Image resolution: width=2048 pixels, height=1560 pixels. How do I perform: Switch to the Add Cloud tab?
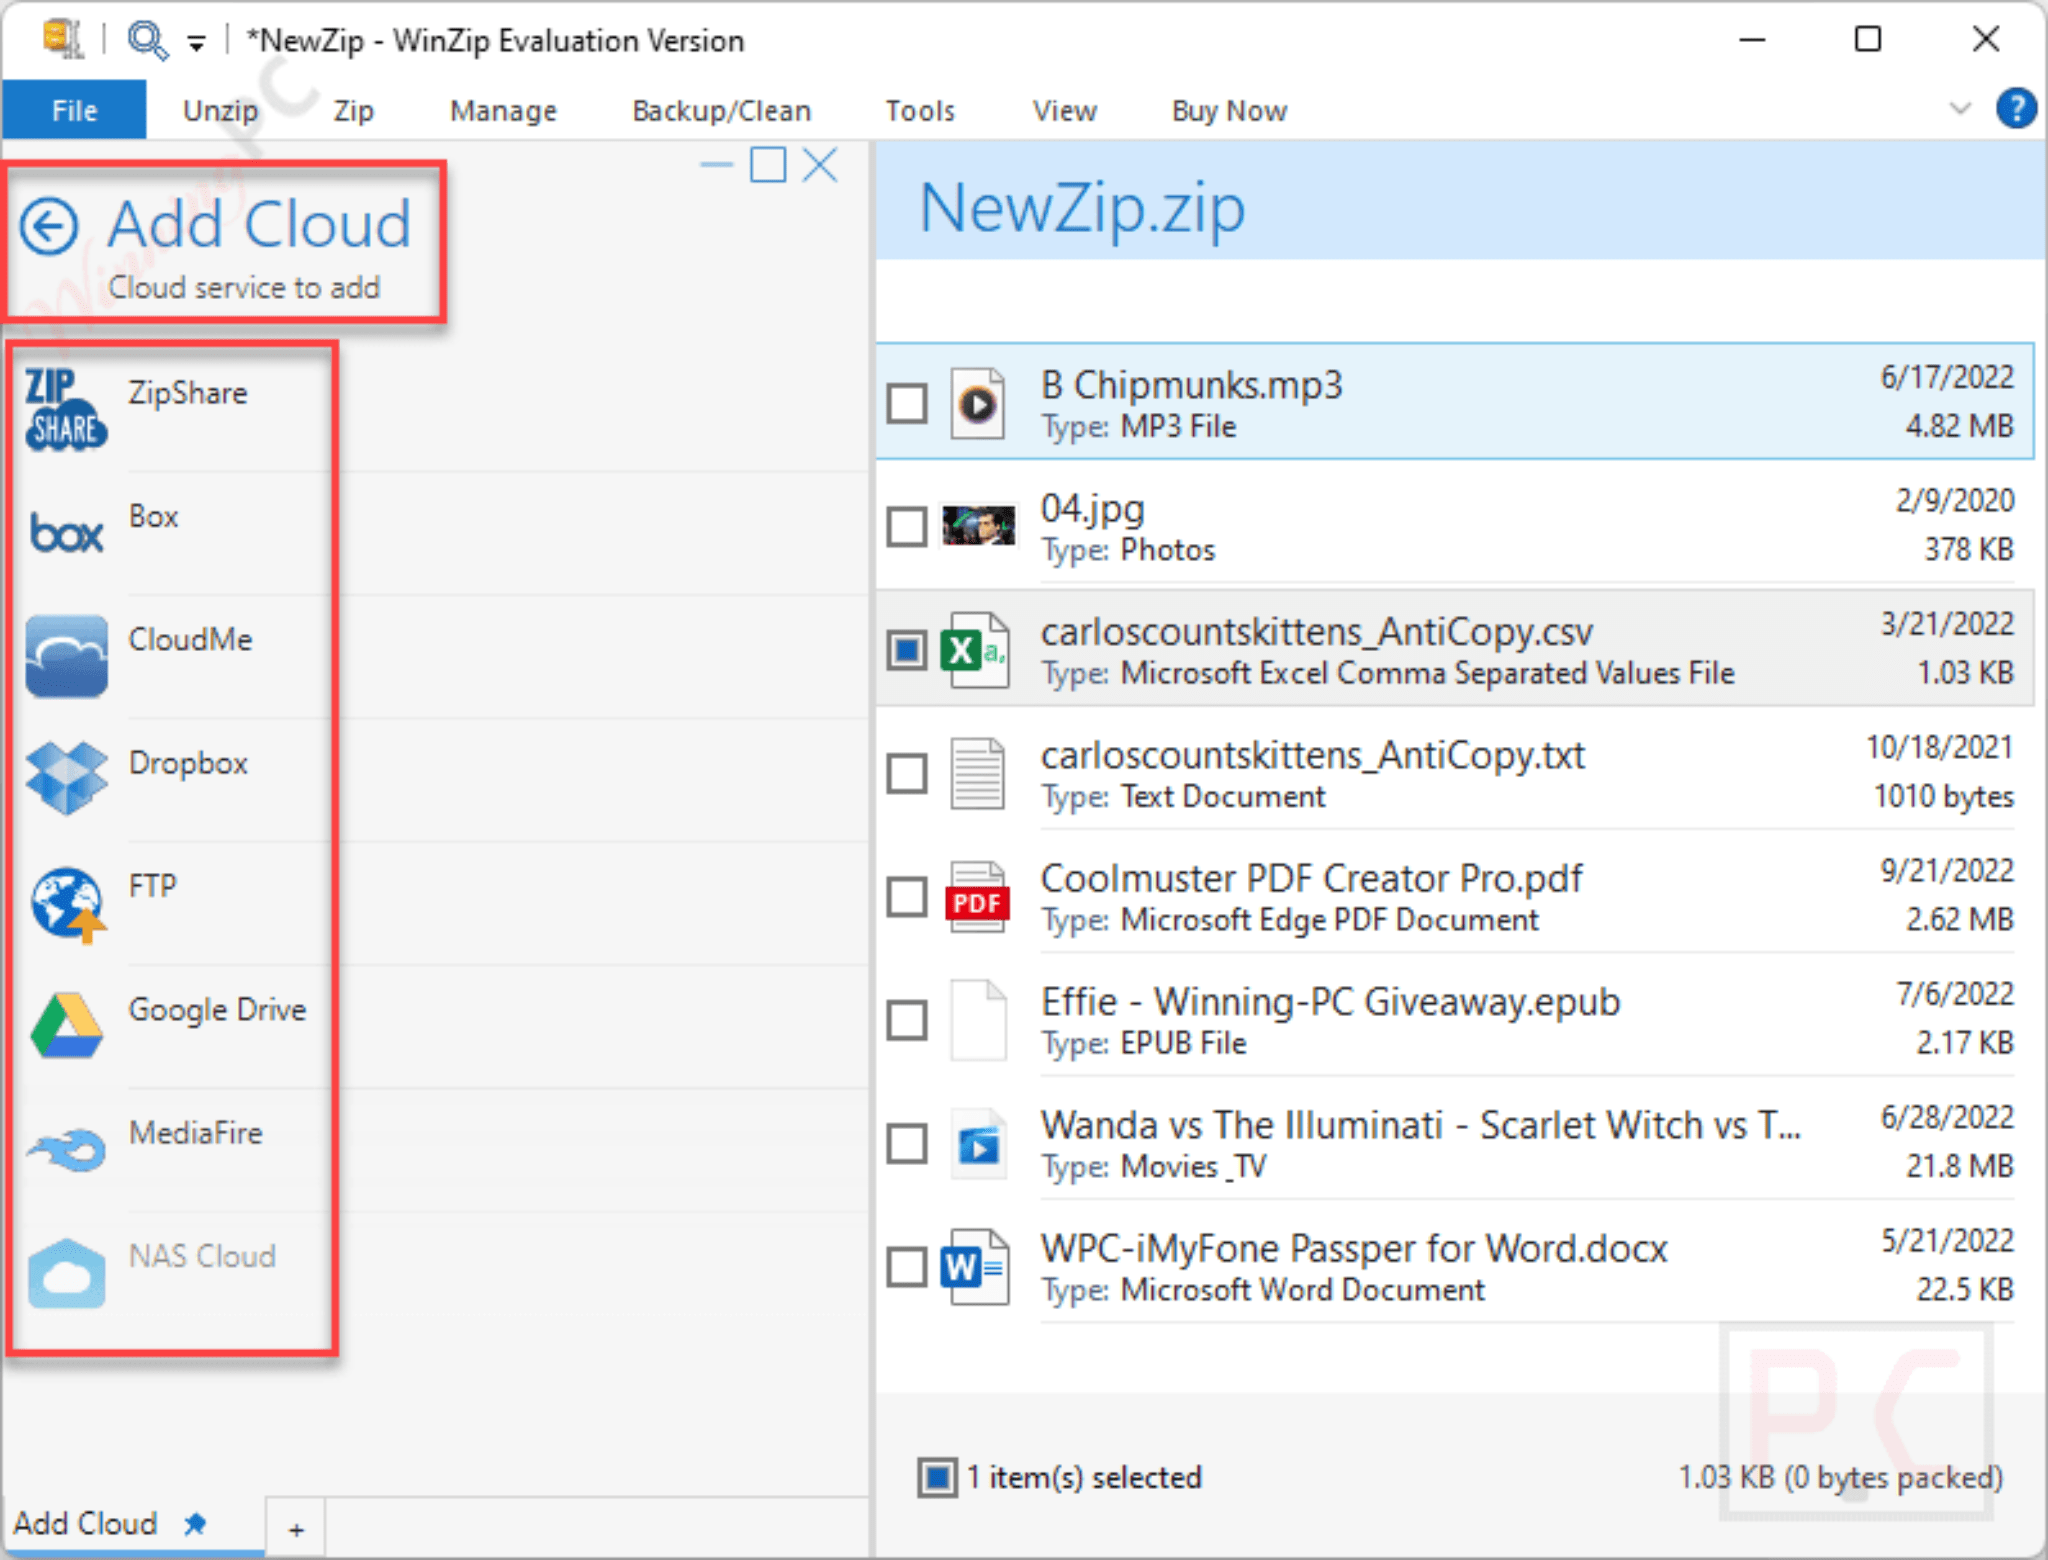(88, 1523)
